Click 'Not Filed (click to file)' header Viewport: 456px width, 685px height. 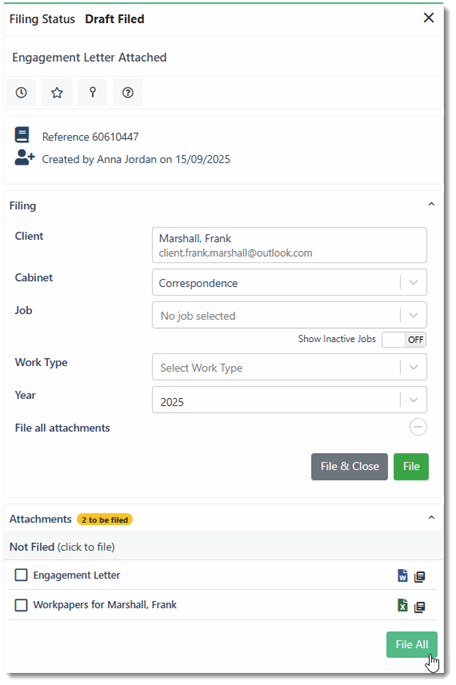(62, 547)
